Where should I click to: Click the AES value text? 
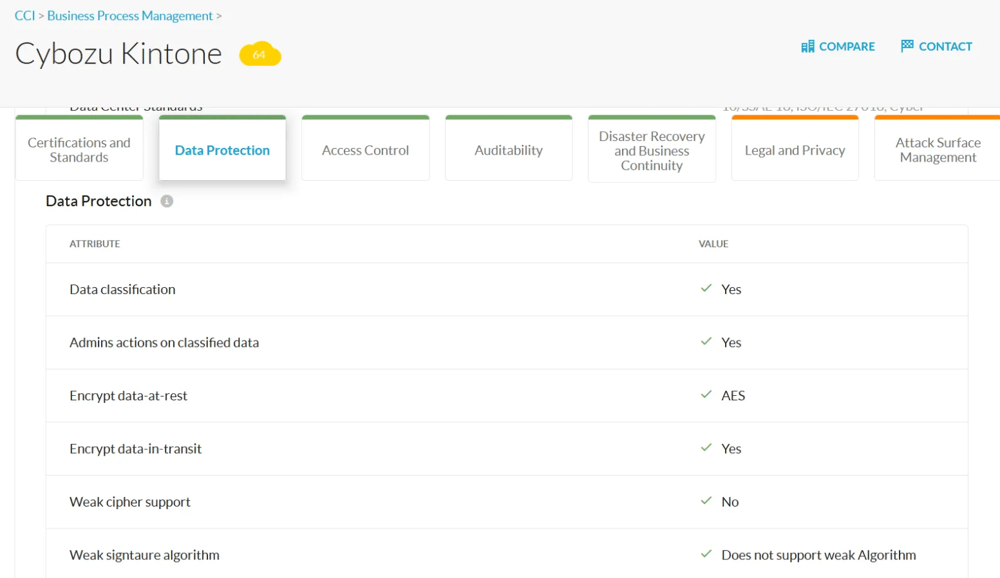point(733,396)
